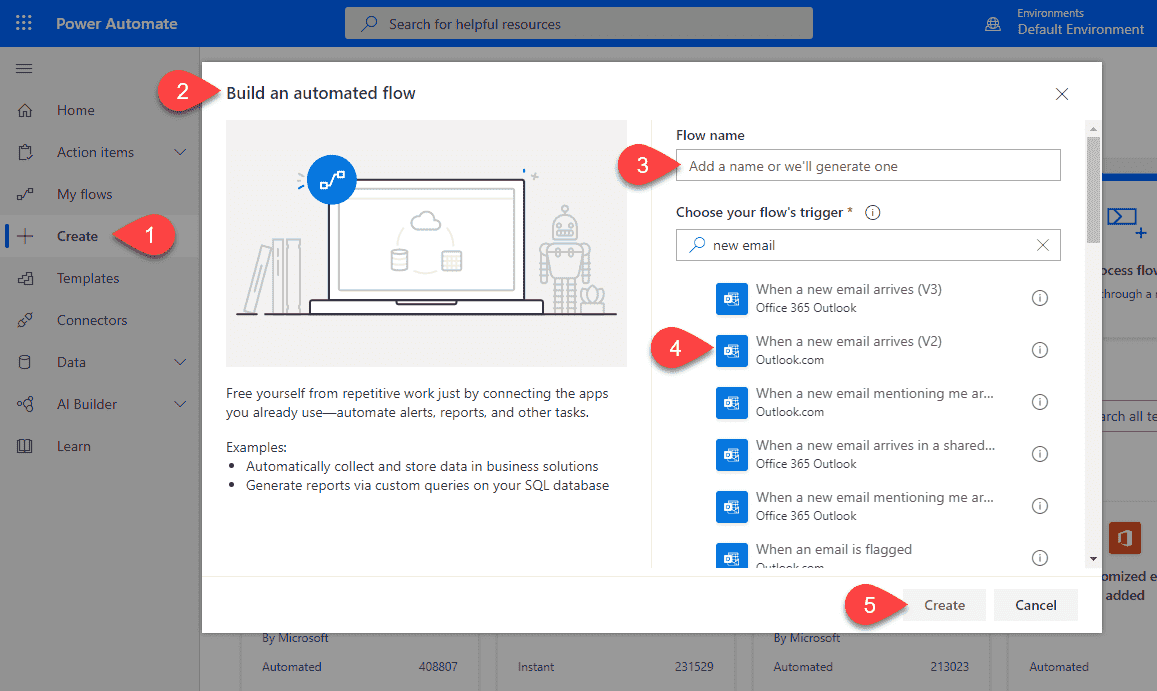Show info for Office 365 email mentioning me trigger
Screen dimensions: 1157x691
pyautogui.click(x=1040, y=506)
